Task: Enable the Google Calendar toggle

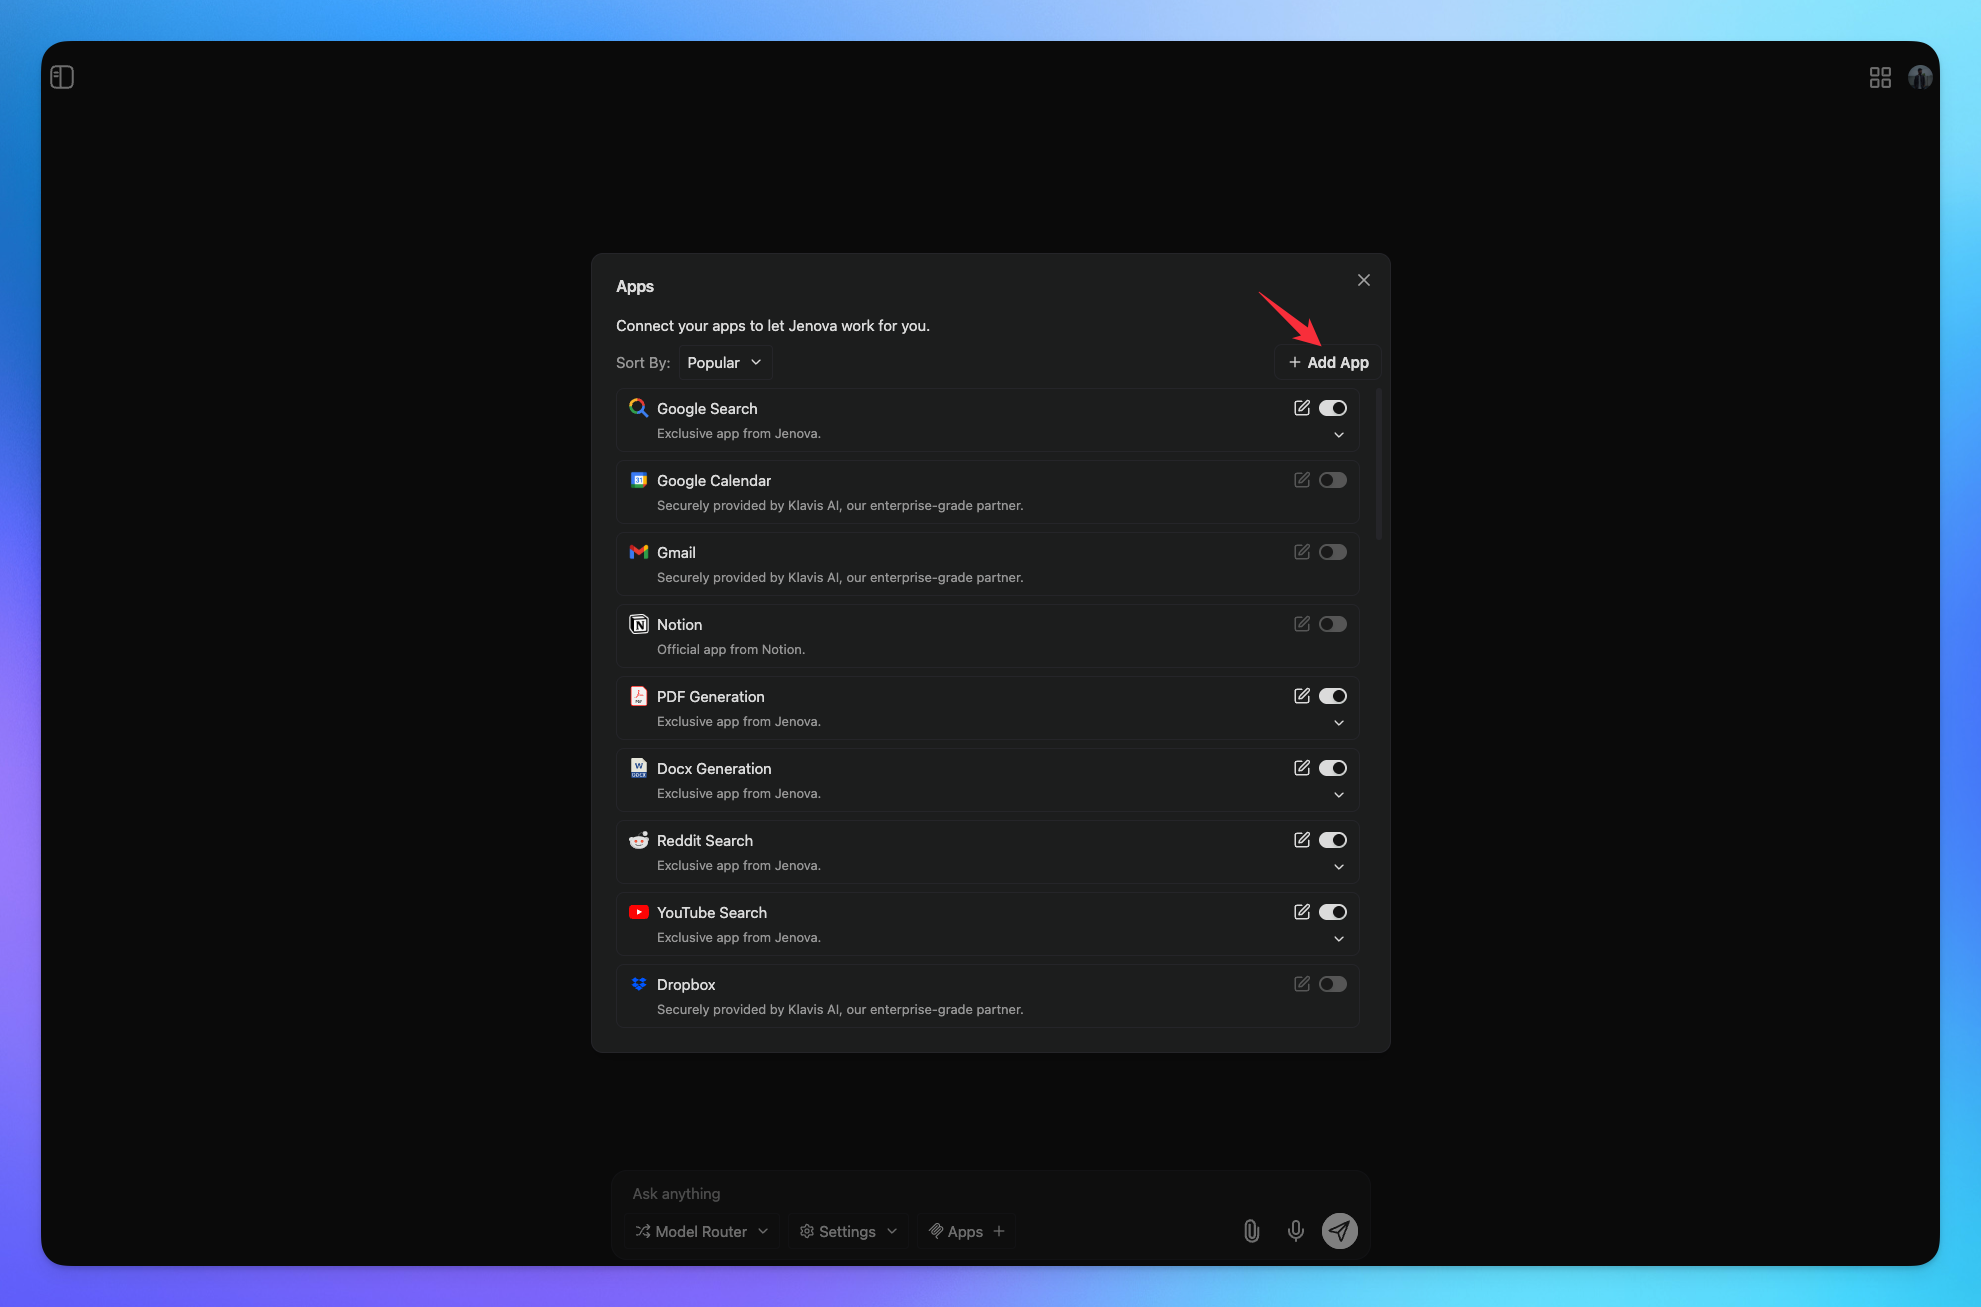Action: click(x=1333, y=480)
